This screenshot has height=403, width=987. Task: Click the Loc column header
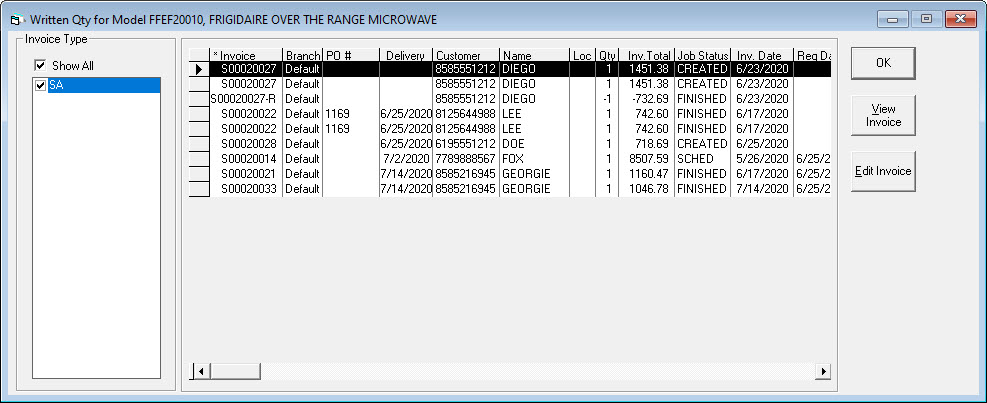click(x=582, y=55)
